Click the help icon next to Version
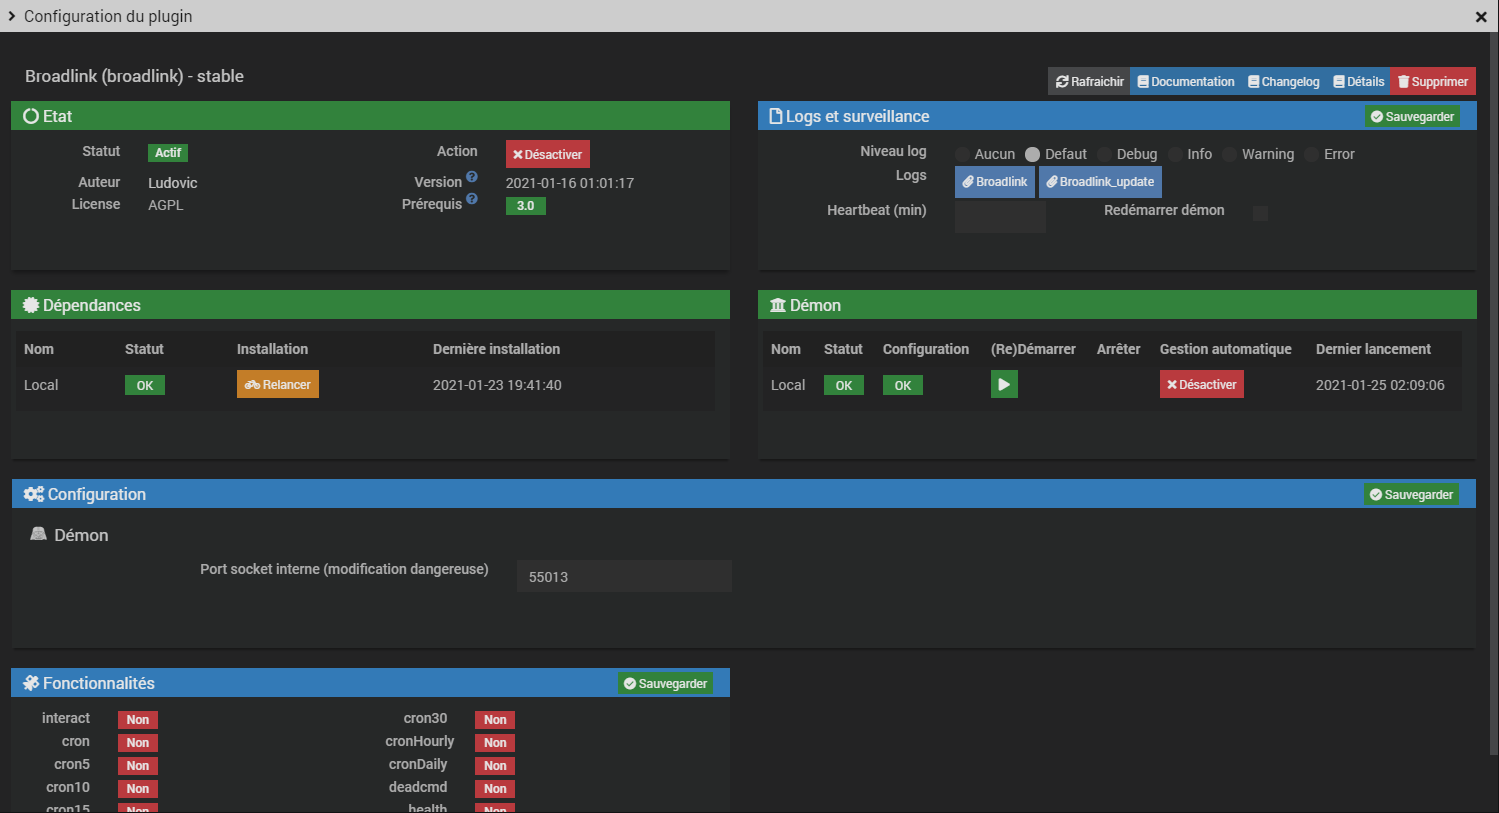 pyautogui.click(x=472, y=177)
